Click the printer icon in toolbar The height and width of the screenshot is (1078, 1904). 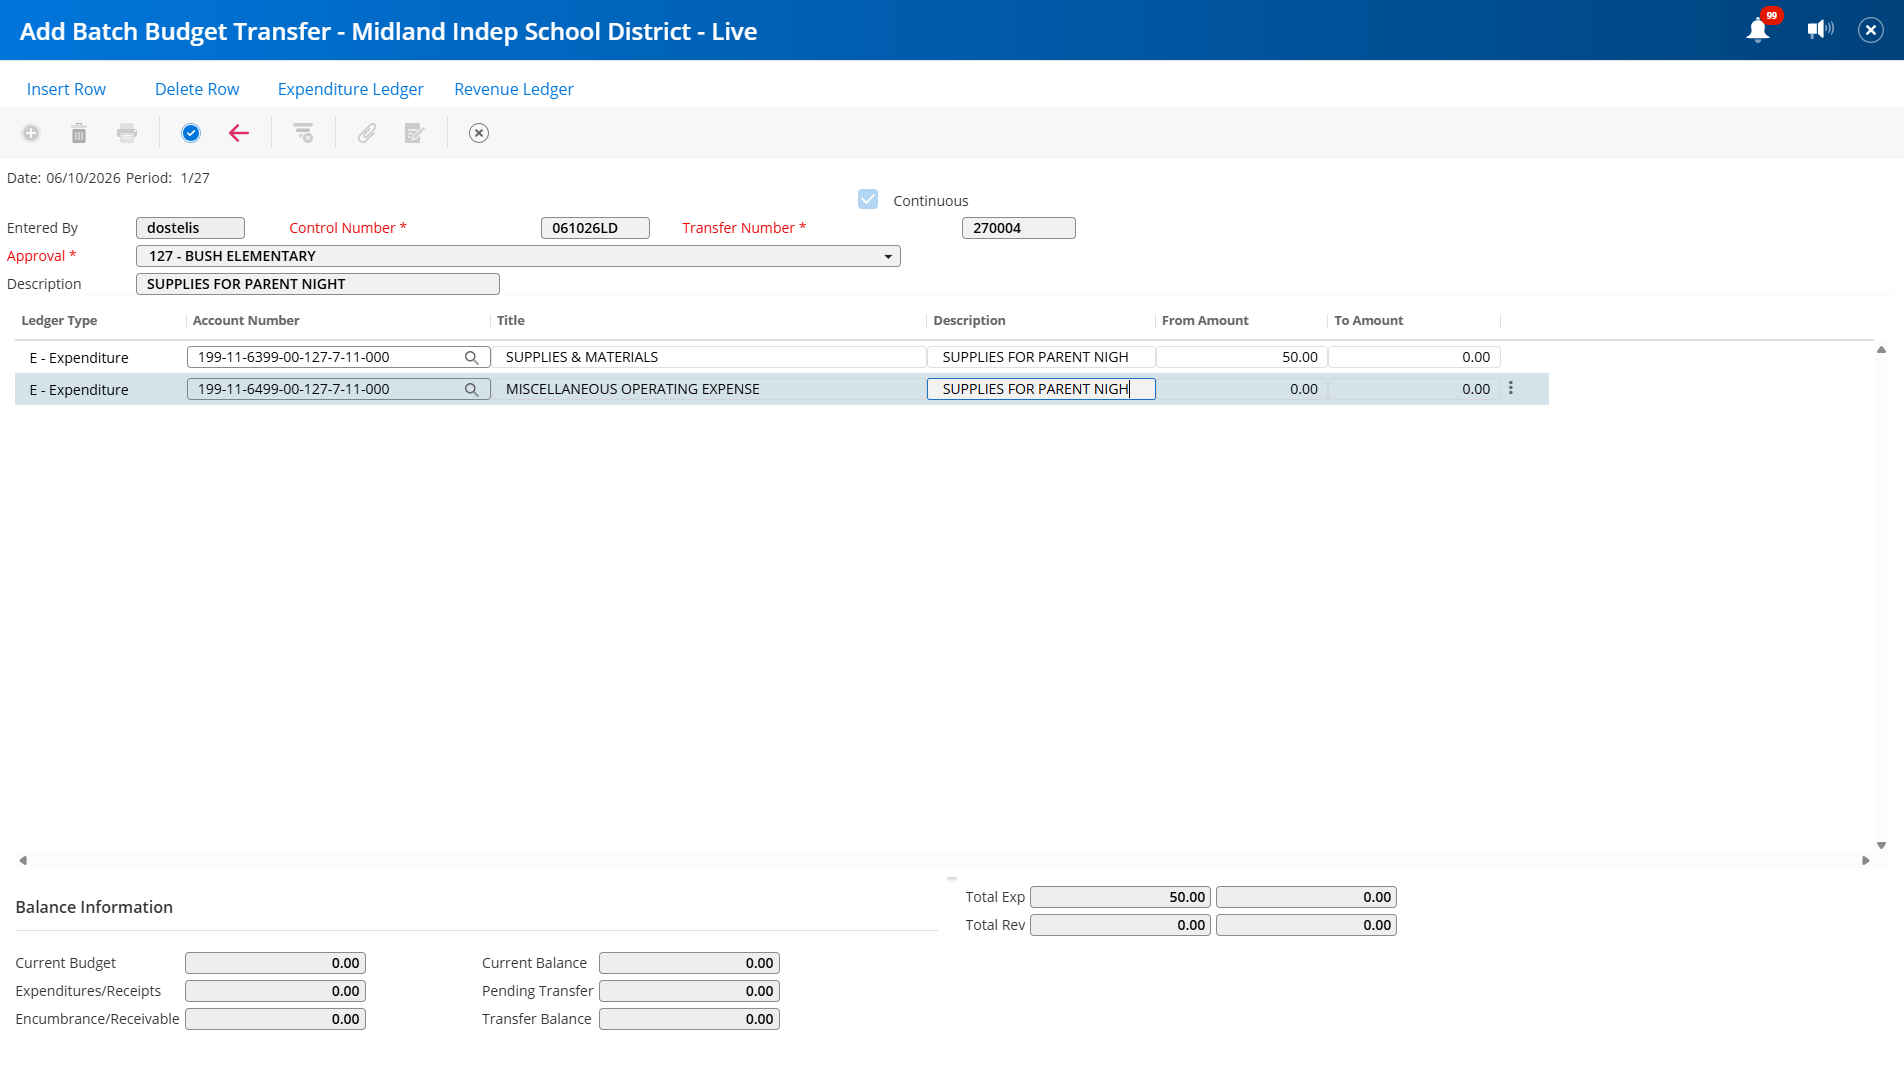coord(127,133)
